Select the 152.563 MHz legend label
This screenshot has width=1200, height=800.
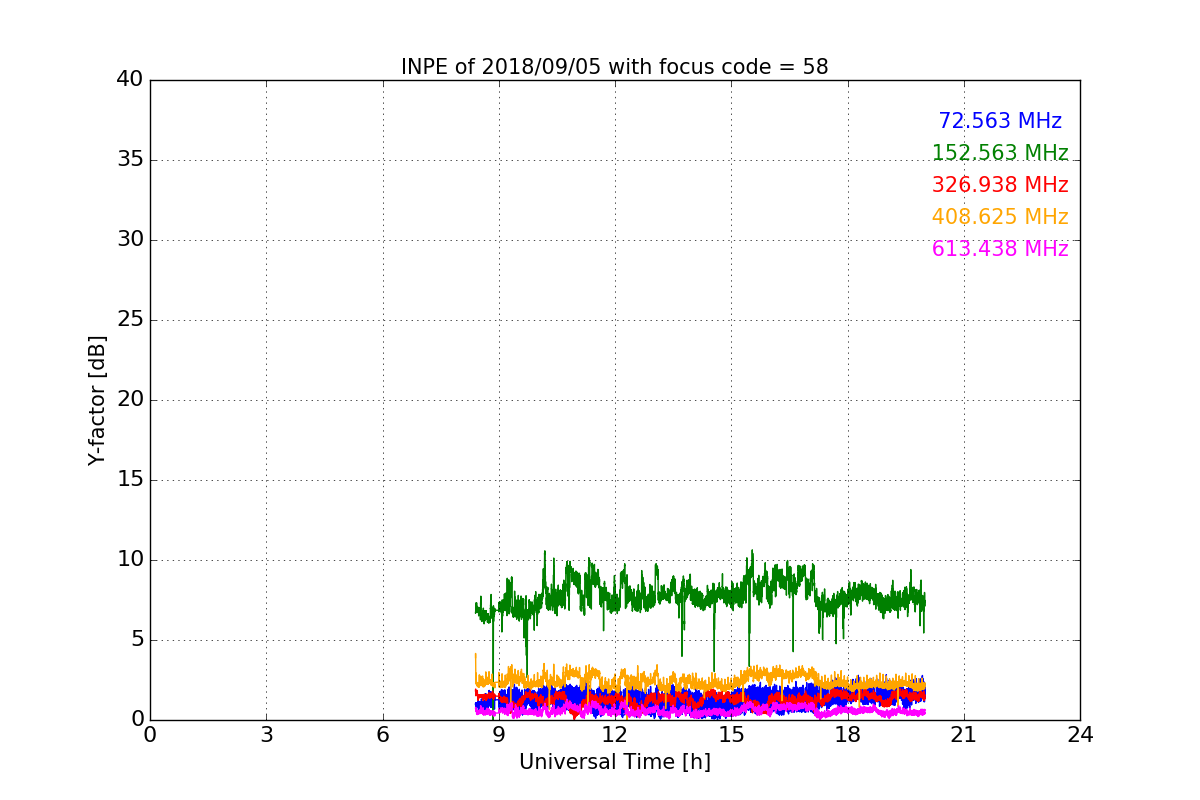pyautogui.click(x=1000, y=153)
